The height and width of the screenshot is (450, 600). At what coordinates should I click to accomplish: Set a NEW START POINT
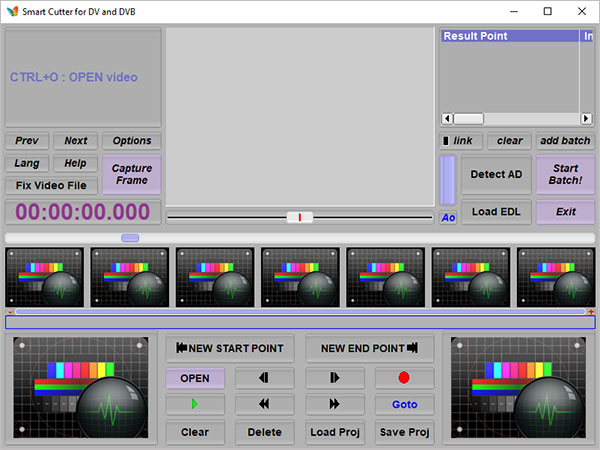[230, 348]
